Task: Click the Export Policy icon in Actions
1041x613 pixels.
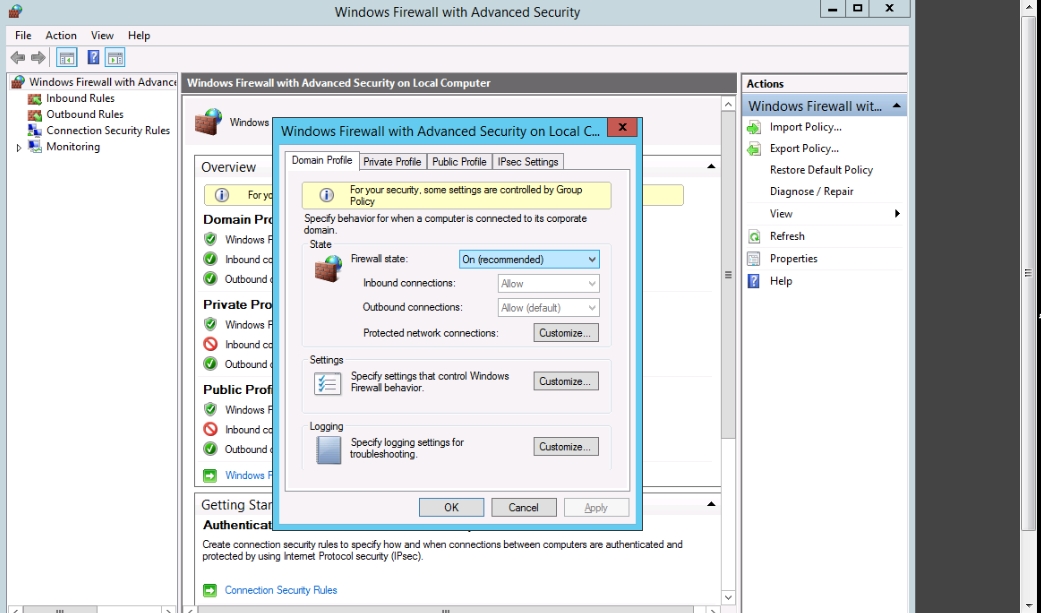Action: point(754,149)
